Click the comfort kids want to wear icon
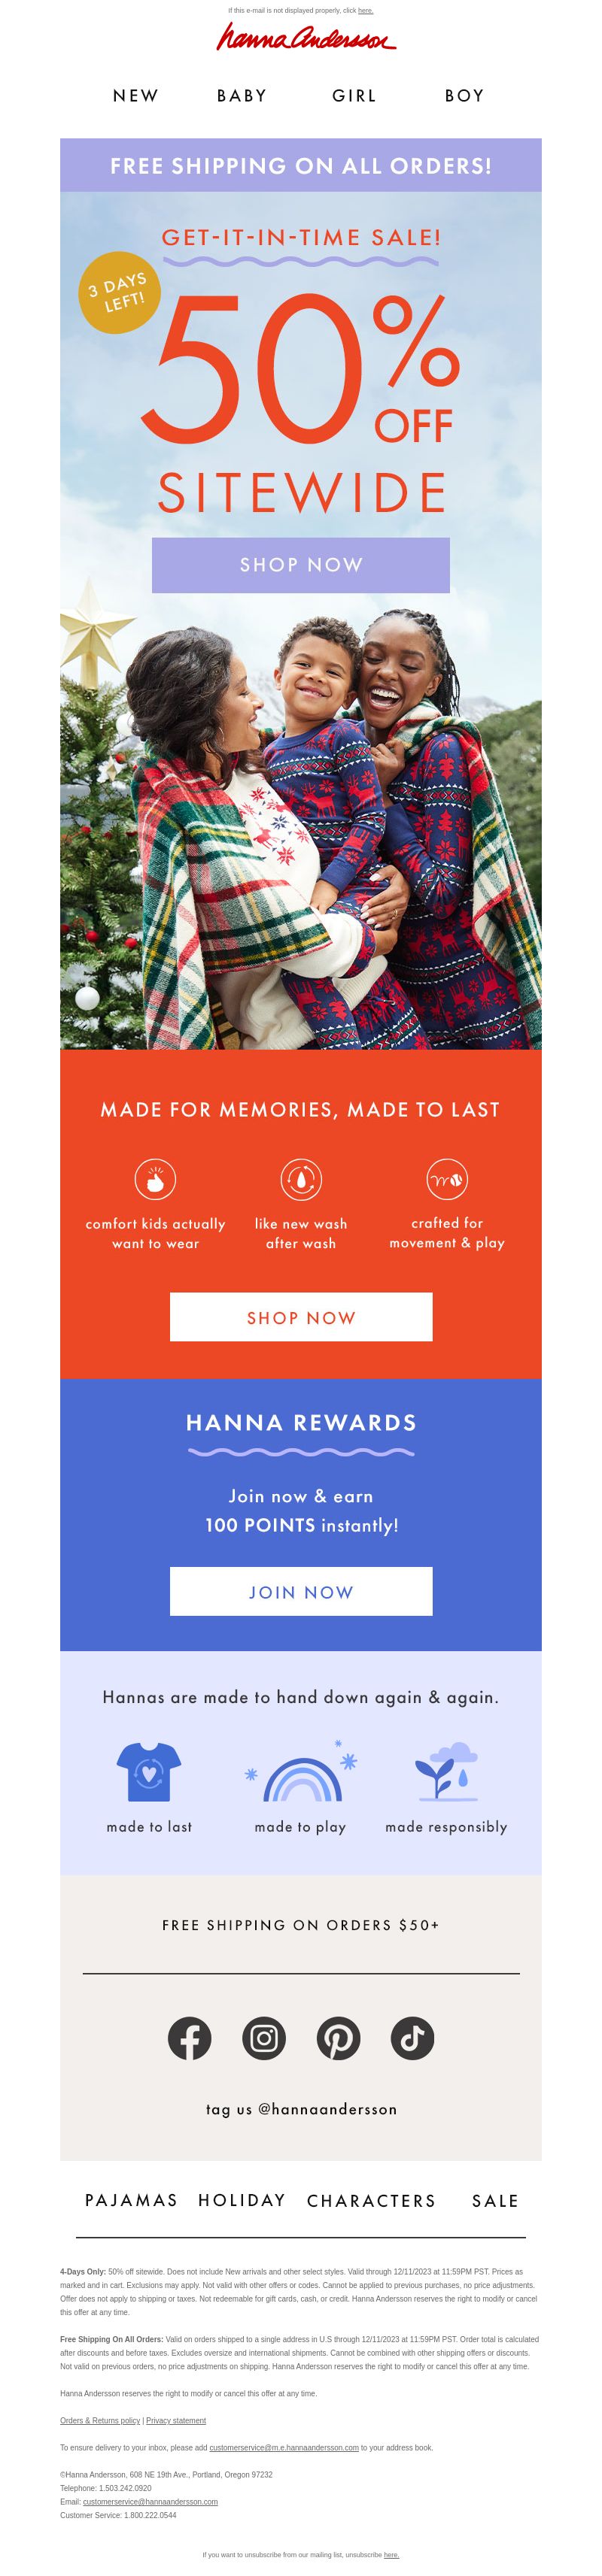The width and height of the screenshot is (602, 2576). point(155,1179)
